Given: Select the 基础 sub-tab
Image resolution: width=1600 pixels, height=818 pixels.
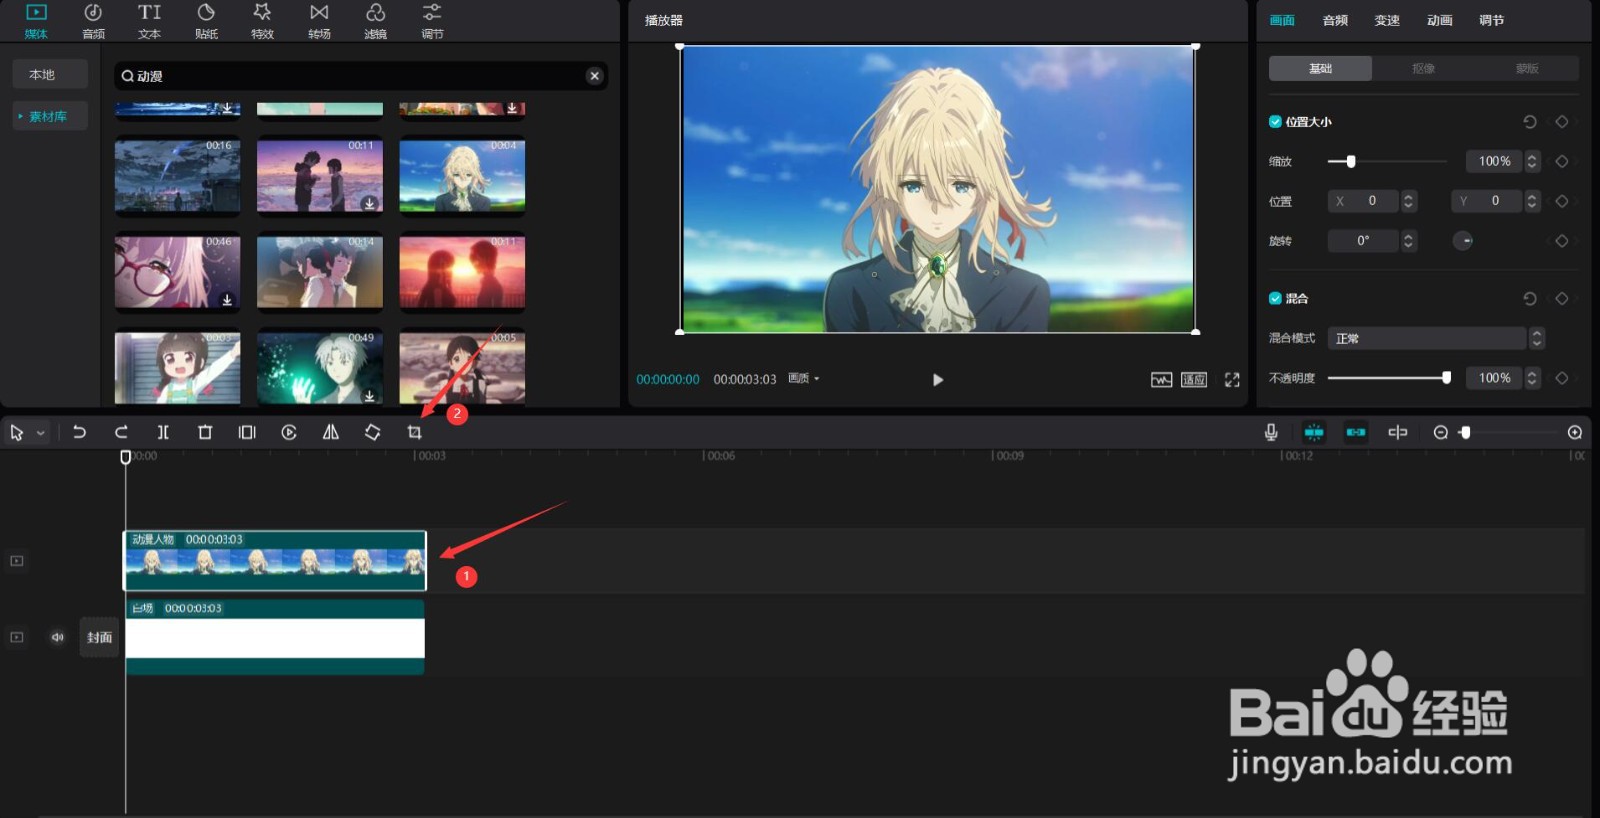Looking at the screenshot, I should point(1320,68).
